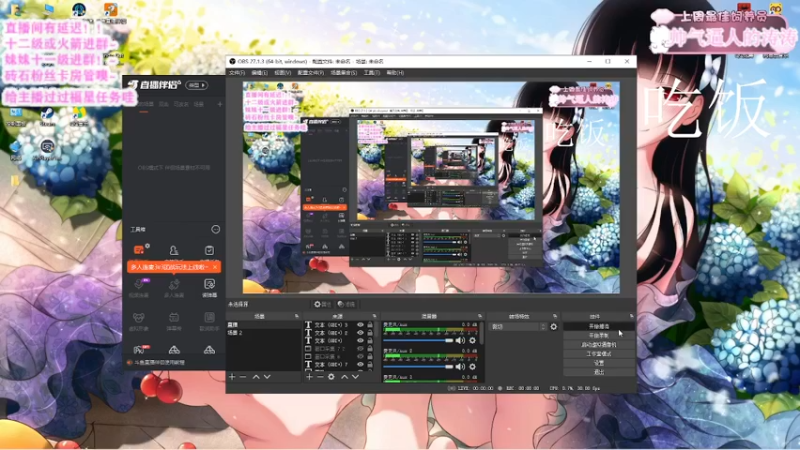
Task: Remove the selected scene with the minus icon under the 场景 list
Action: [x=243, y=377]
